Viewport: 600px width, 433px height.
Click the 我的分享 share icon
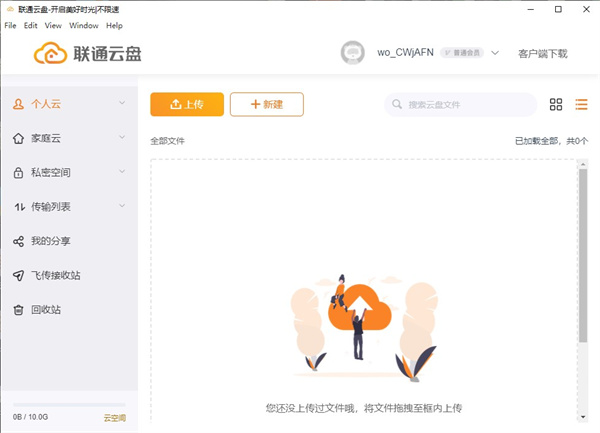pos(18,241)
